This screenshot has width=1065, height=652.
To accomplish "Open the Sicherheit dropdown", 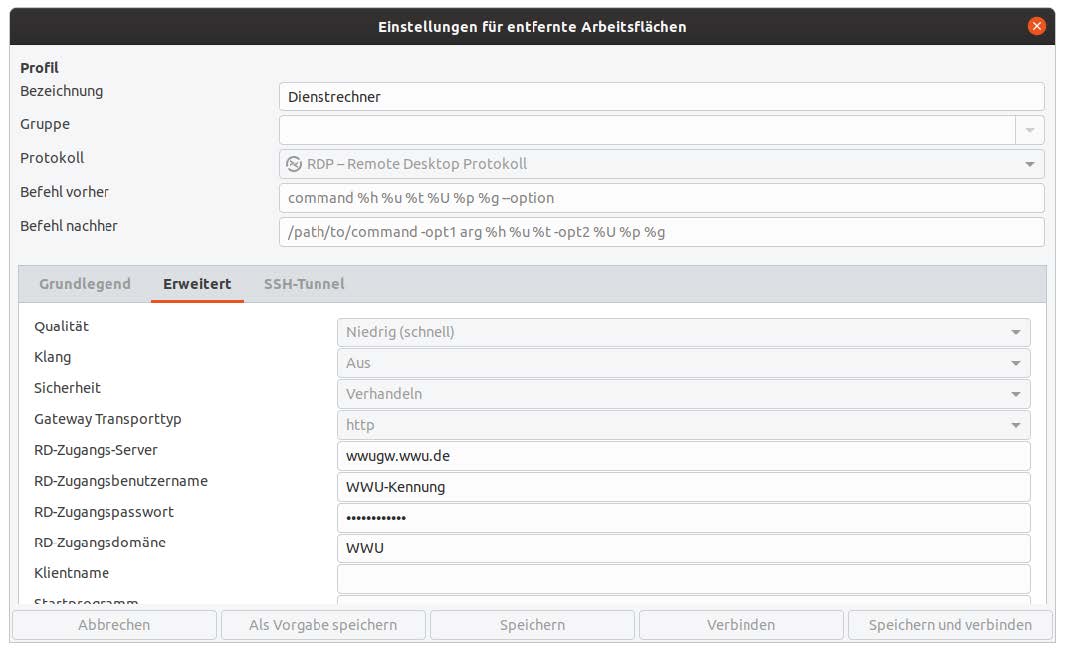I will [1015, 394].
